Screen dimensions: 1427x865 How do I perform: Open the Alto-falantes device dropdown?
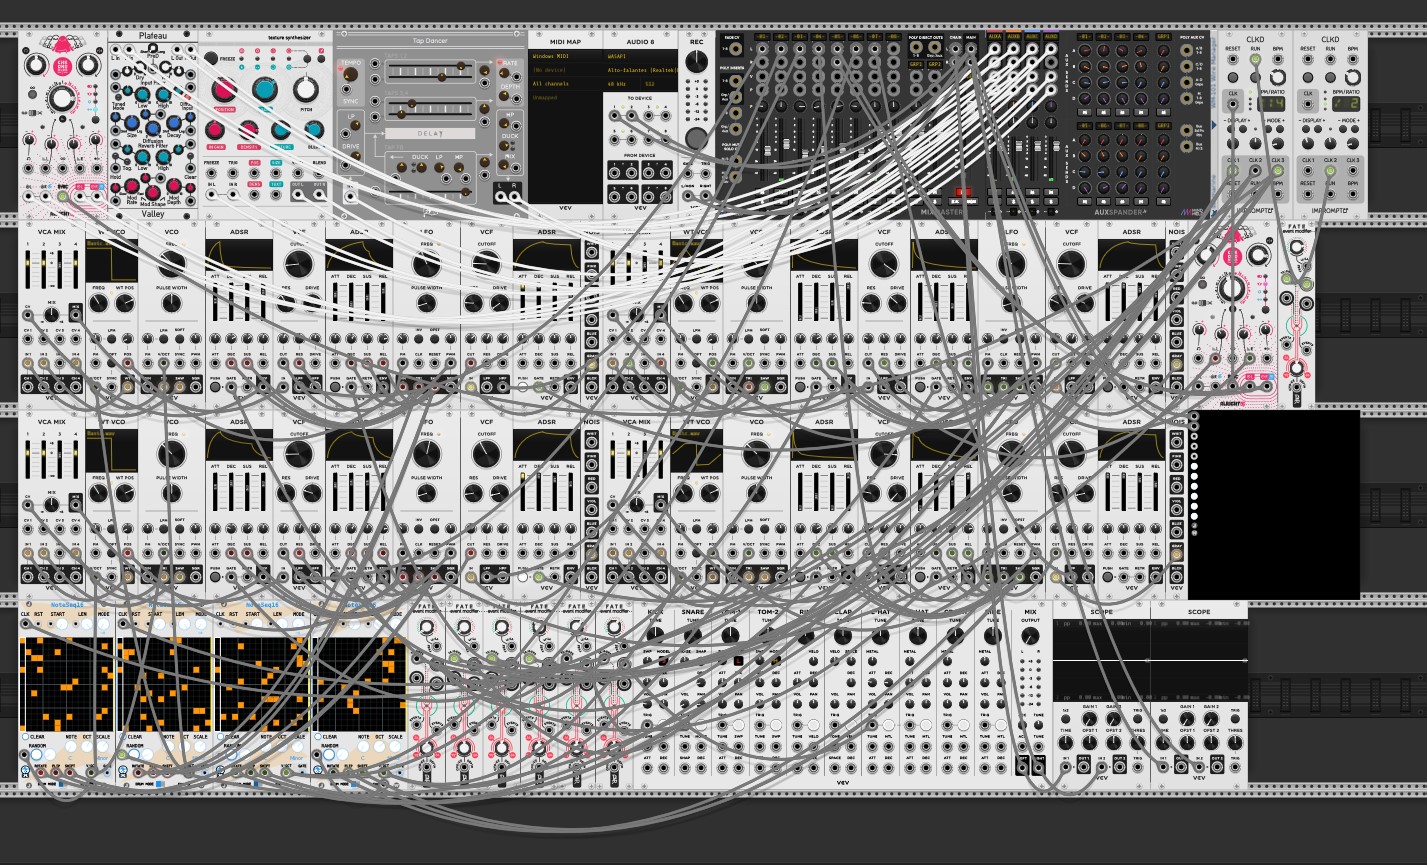pos(640,70)
